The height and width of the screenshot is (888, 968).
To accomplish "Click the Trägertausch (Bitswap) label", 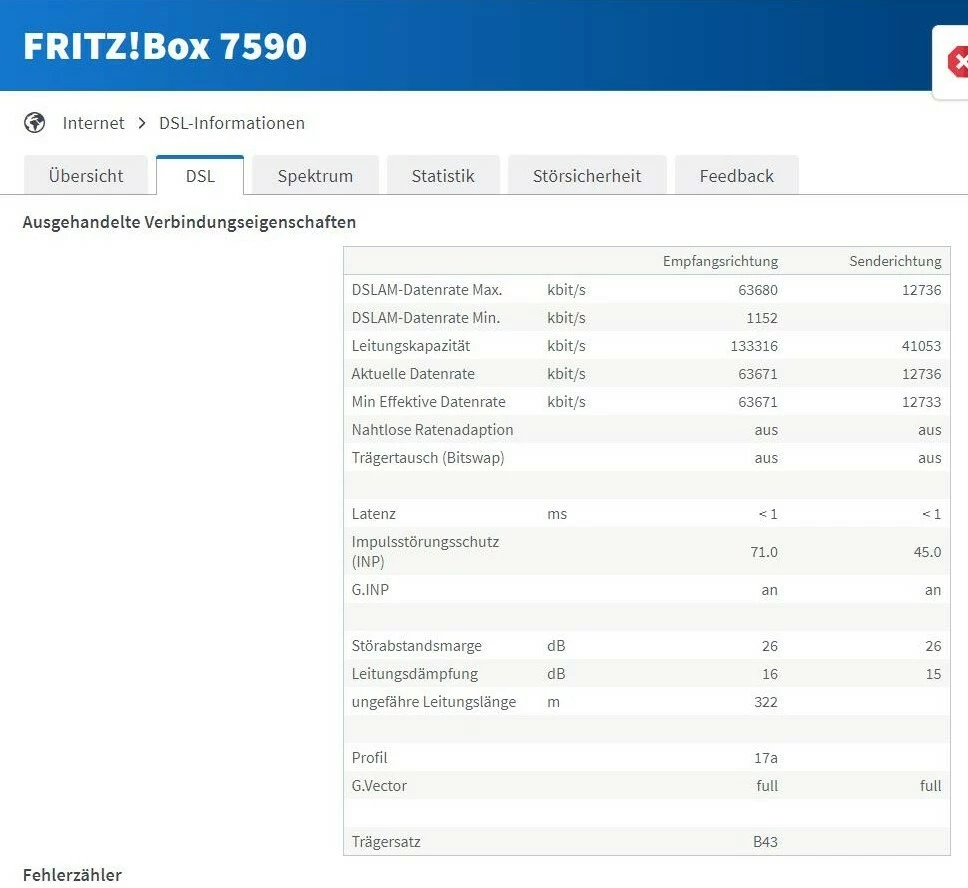I will click(x=428, y=458).
